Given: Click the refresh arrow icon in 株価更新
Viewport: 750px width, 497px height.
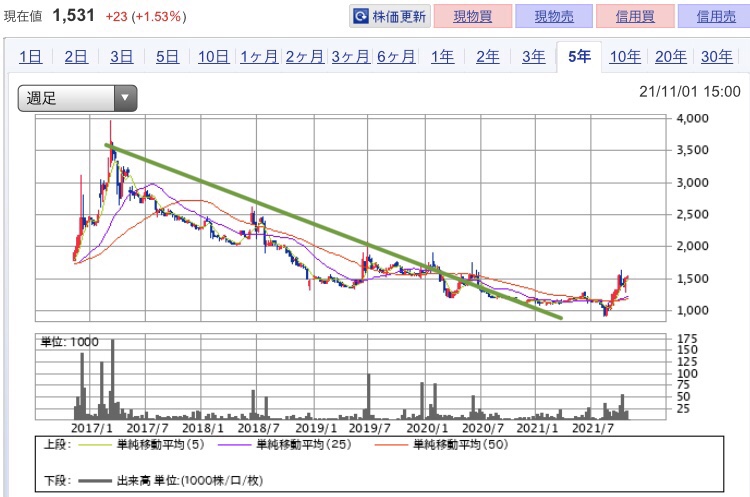Looking at the screenshot, I should point(360,17).
